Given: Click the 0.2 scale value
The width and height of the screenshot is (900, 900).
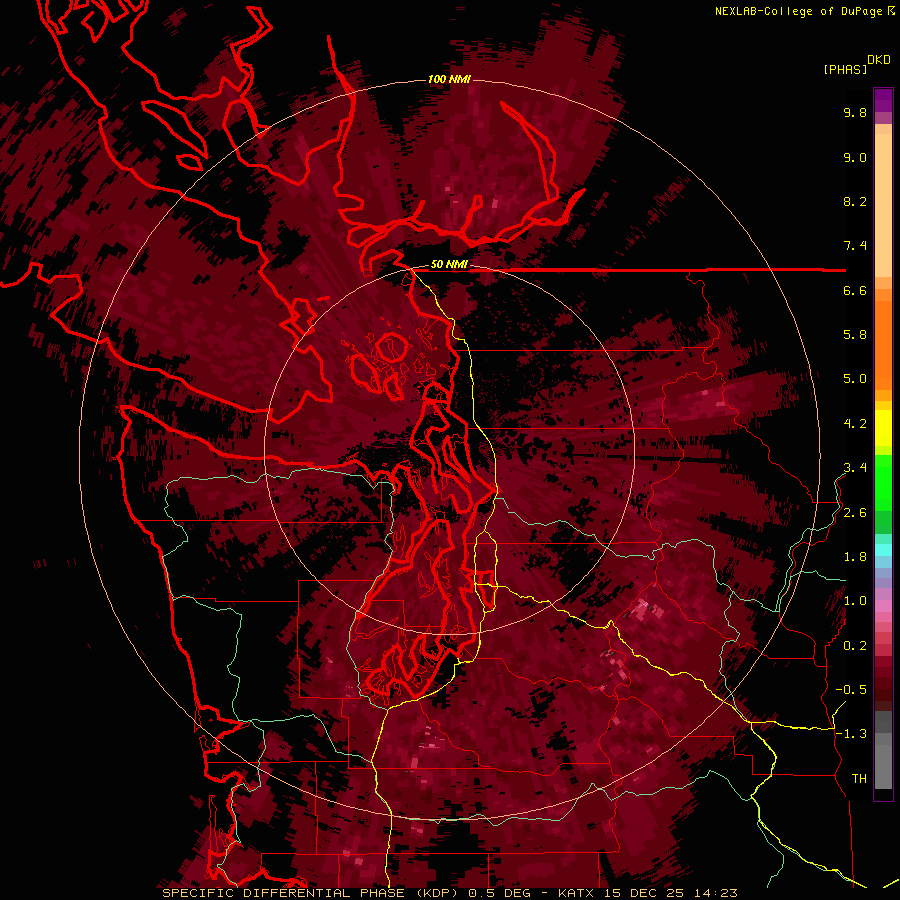Looking at the screenshot, I should click(x=855, y=646).
